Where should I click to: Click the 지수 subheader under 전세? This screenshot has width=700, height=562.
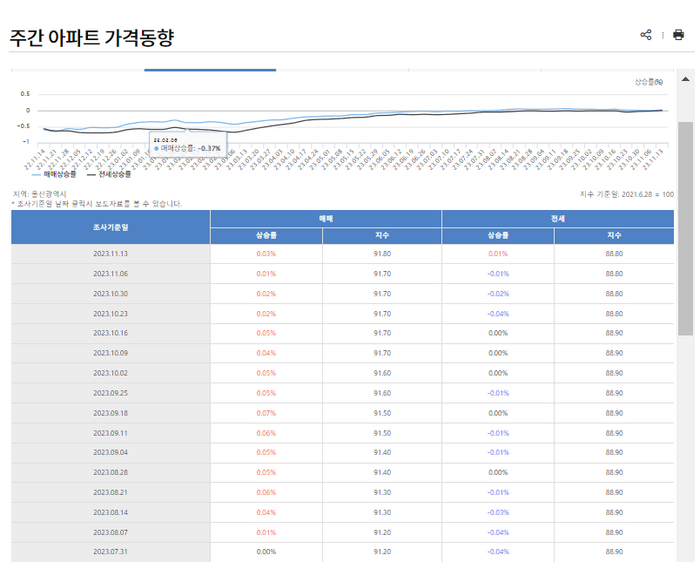(x=614, y=236)
